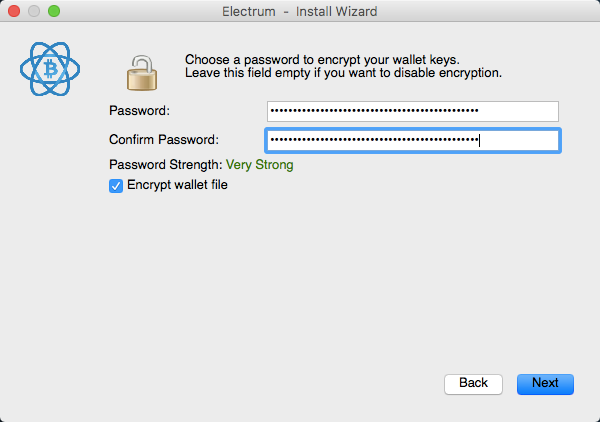This screenshot has height=422, width=600.
Task: Maximize the window with the green button
Action: 54,11
